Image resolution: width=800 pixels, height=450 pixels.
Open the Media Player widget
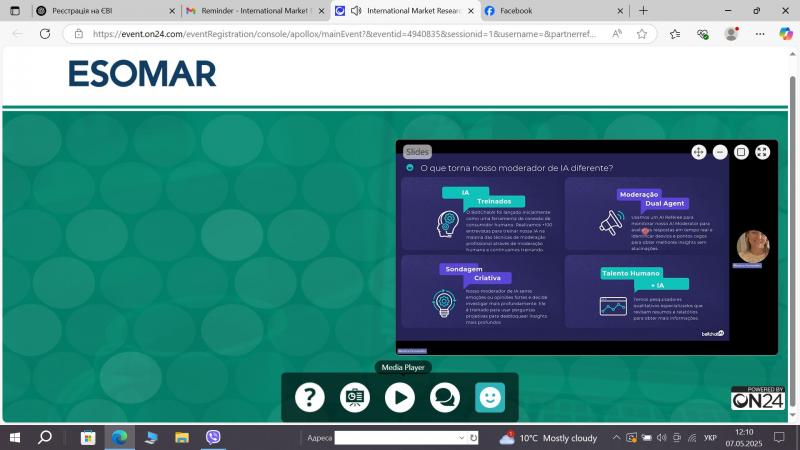tap(399, 397)
